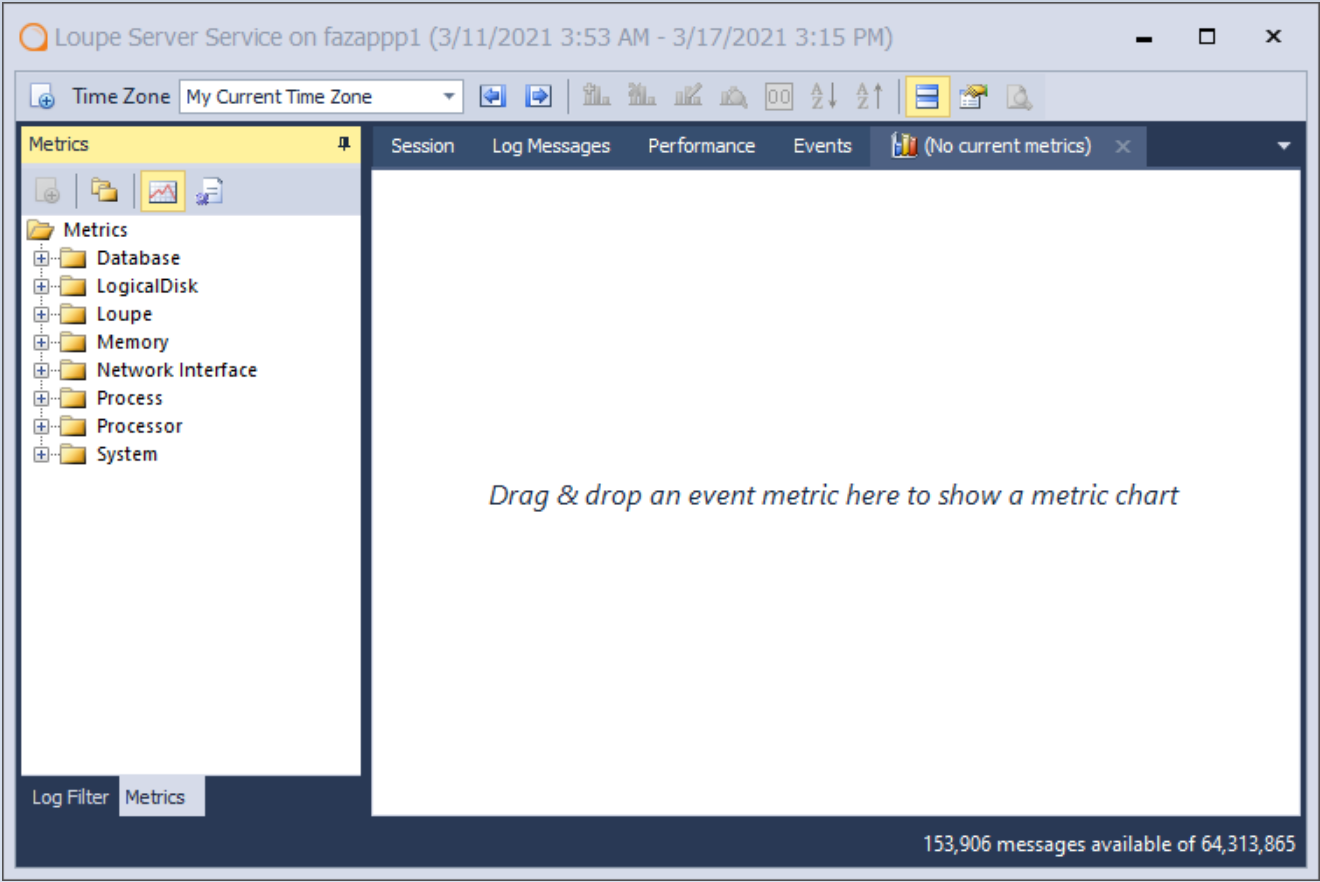This screenshot has height=882, width=1320.
Task: Select the root Metrics folder in the tree
Action: [78, 230]
